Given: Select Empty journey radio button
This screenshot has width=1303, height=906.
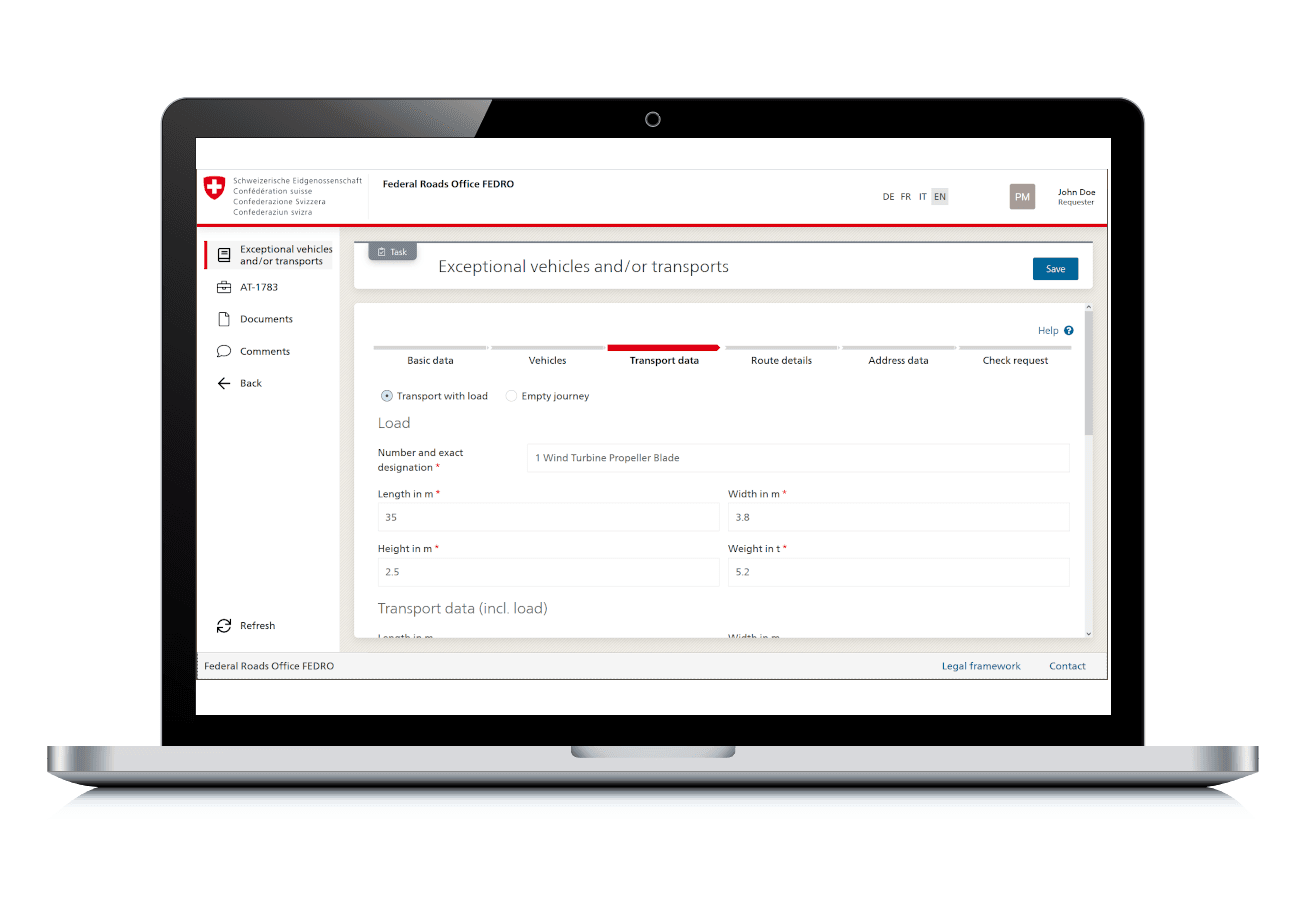Looking at the screenshot, I should click(x=511, y=396).
